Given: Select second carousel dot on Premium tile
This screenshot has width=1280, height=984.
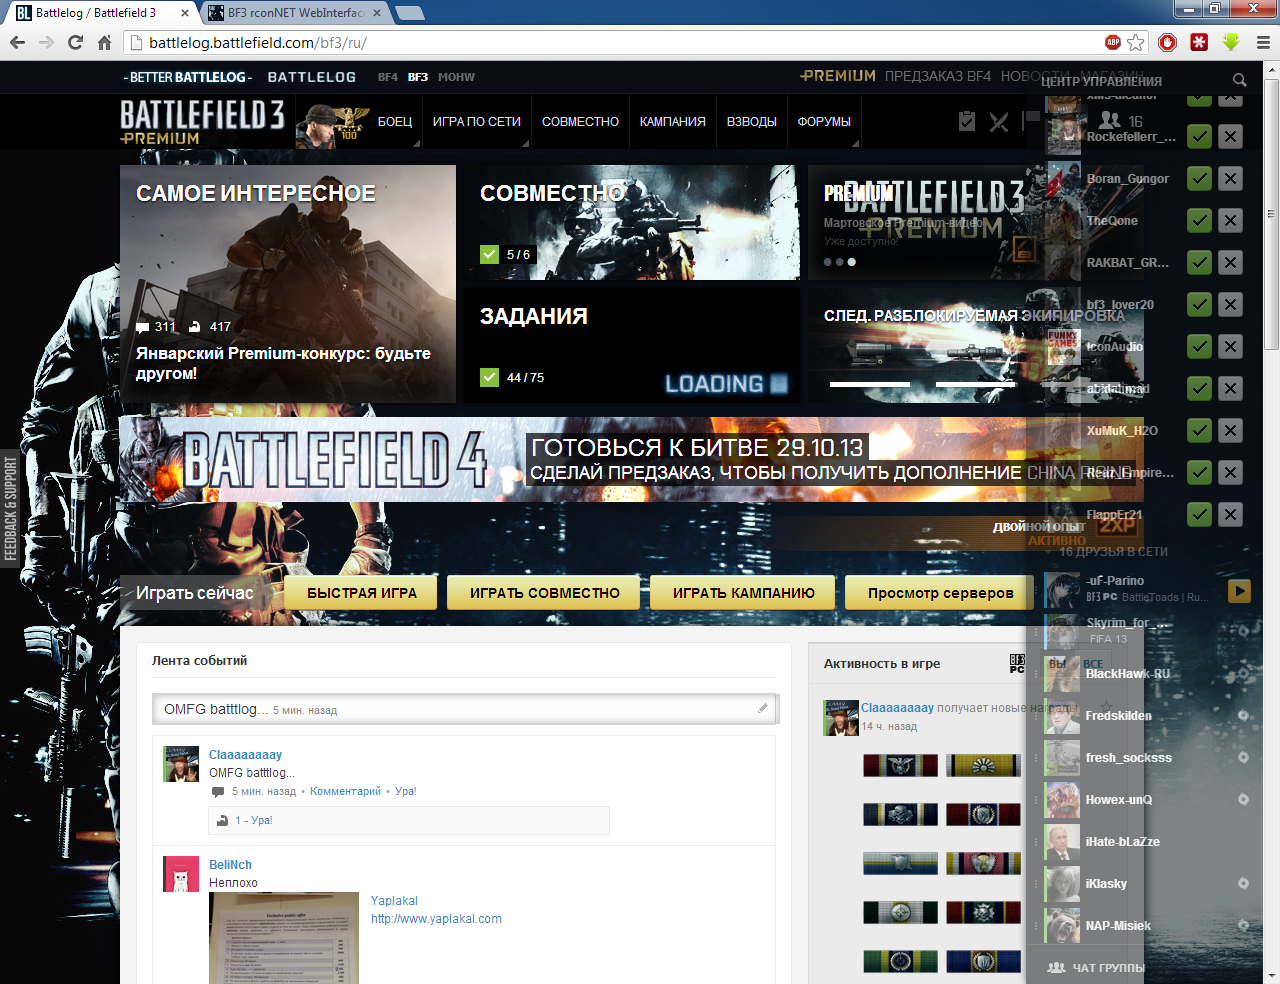Looking at the screenshot, I should [840, 262].
